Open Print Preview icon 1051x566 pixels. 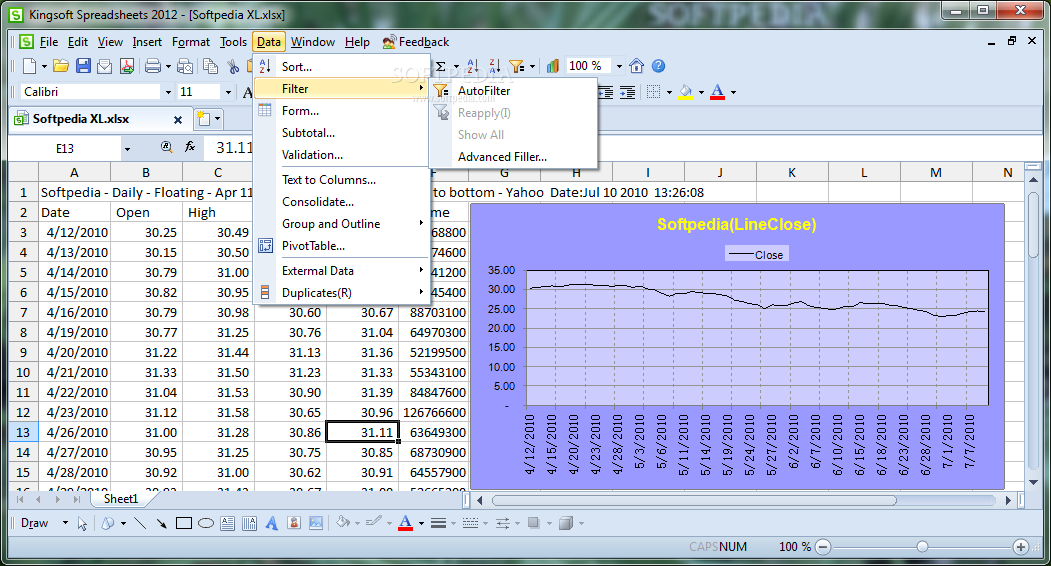click(x=186, y=66)
